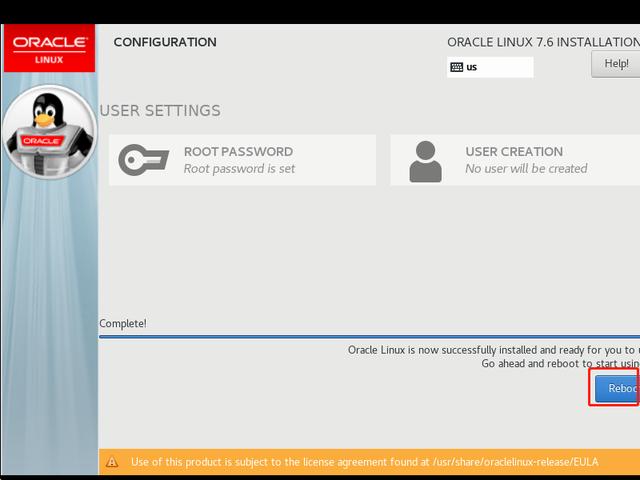Image resolution: width=640 pixels, height=480 pixels.
Task: Click the ORACLE LINUX 7.6 INSTALLATION title
Action: tap(543, 42)
